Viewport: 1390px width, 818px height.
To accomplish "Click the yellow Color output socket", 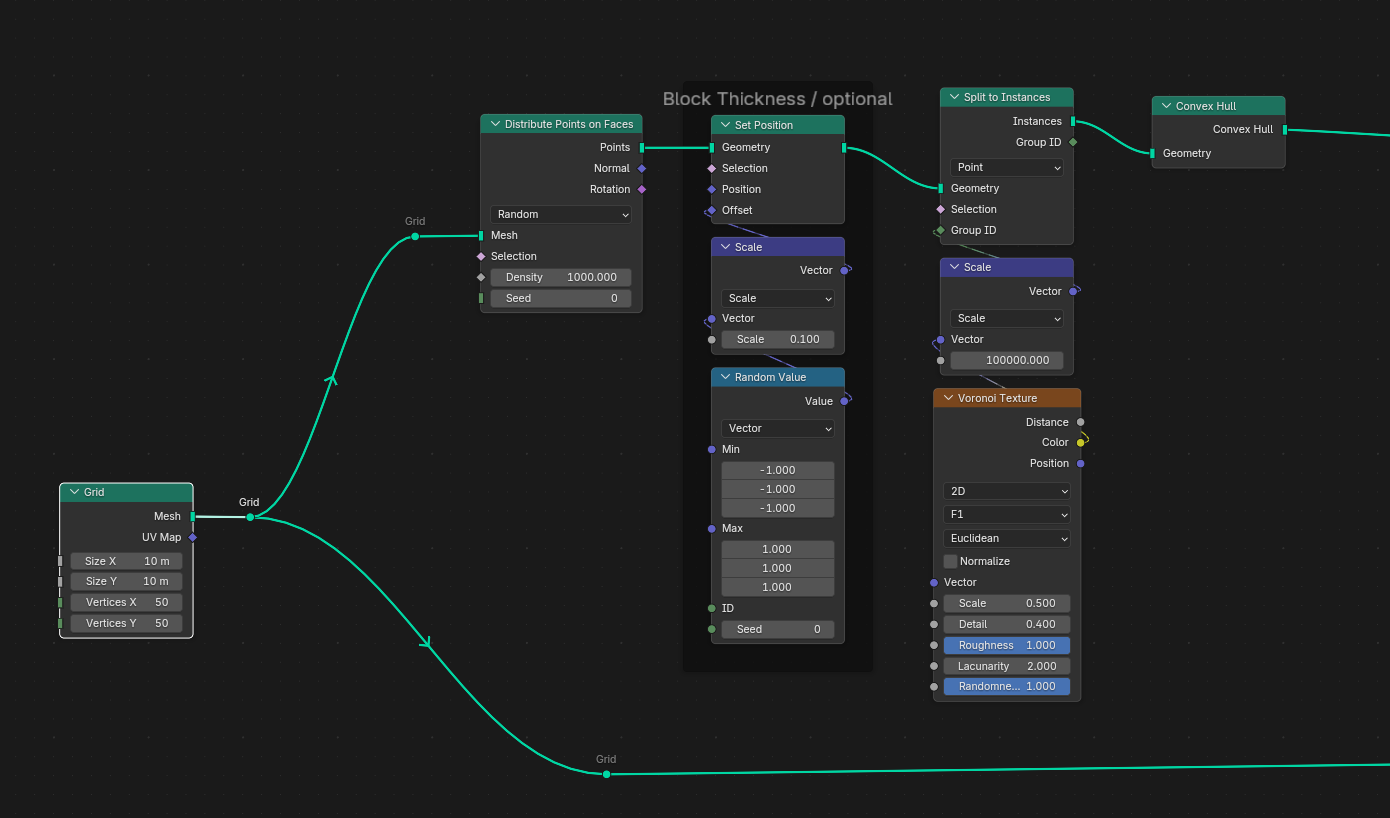I will coord(1081,442).
